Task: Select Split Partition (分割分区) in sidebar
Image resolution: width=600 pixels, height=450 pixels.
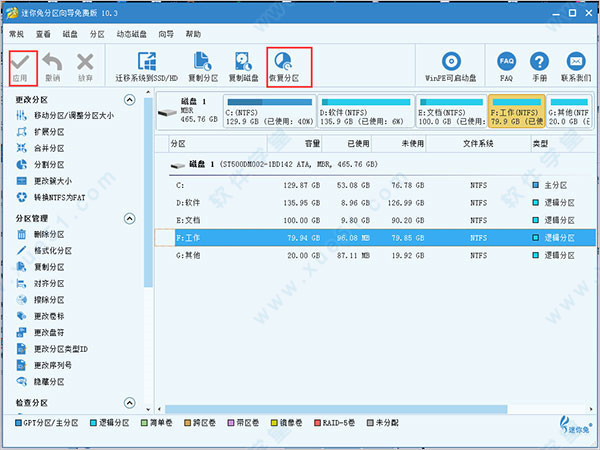Action: [41, 165]
